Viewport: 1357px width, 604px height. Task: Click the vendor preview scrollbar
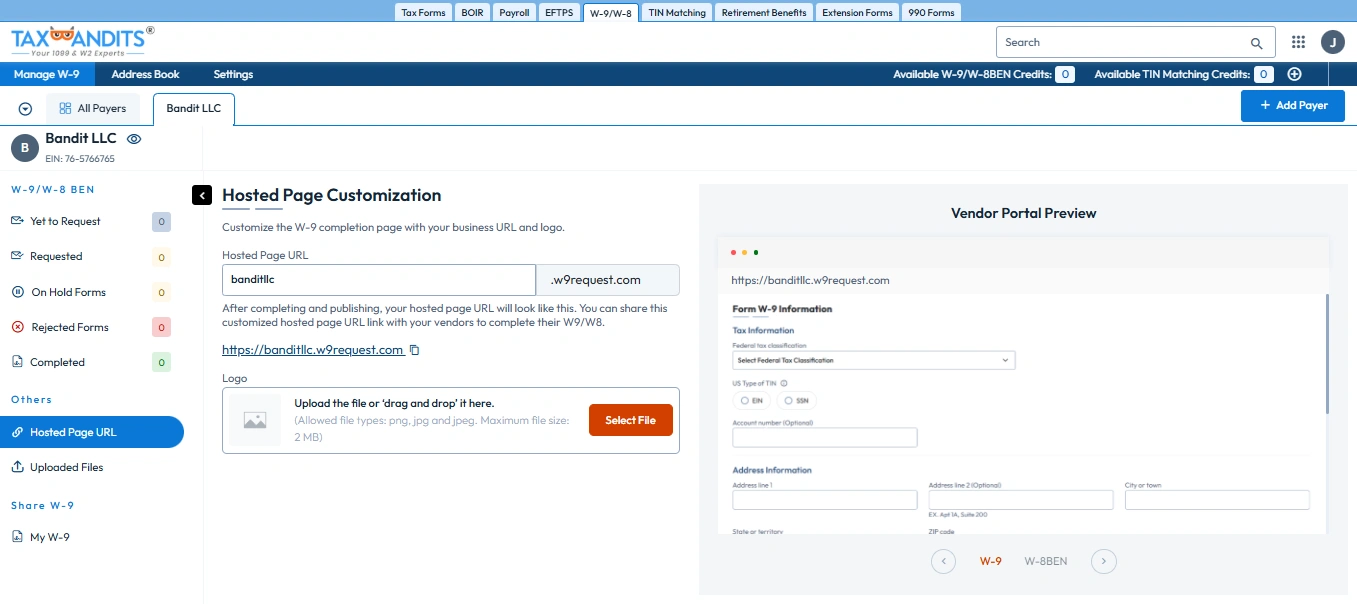tap(1327, 353)
